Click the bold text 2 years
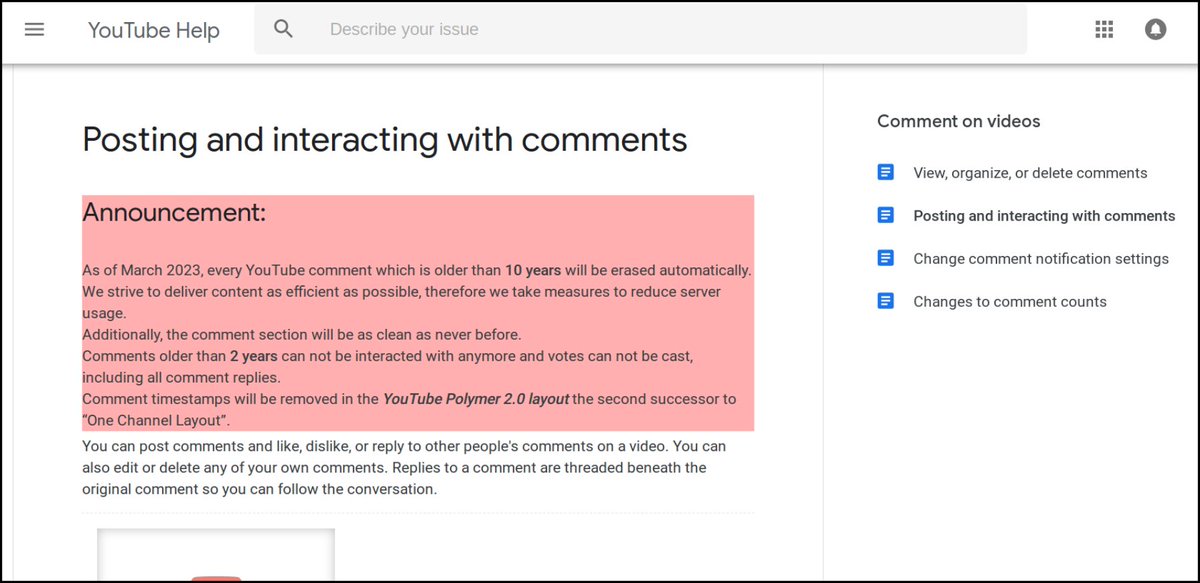The image size is (1200, 583). 254,356
